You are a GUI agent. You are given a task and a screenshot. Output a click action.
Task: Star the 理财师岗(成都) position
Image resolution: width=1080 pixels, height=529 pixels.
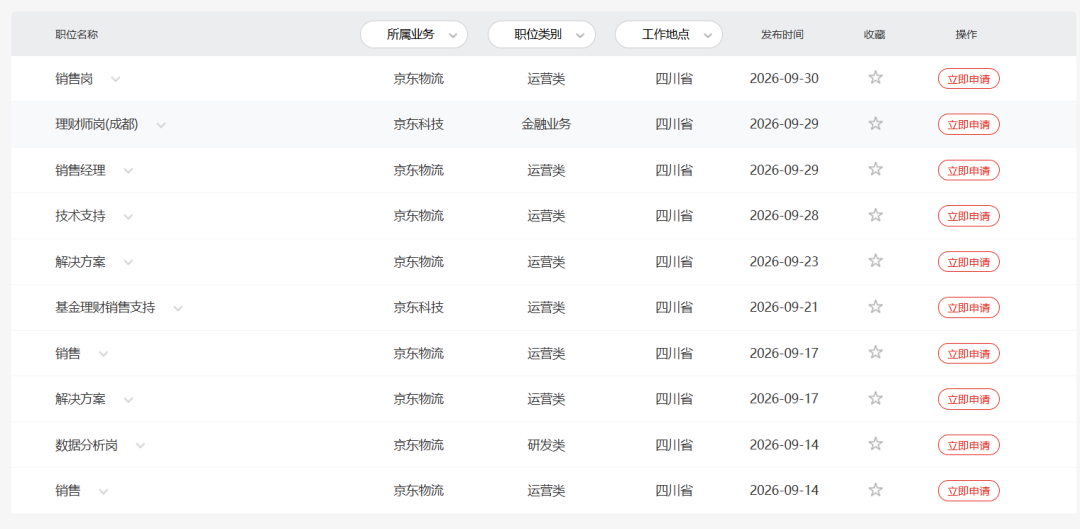(875, 123)
